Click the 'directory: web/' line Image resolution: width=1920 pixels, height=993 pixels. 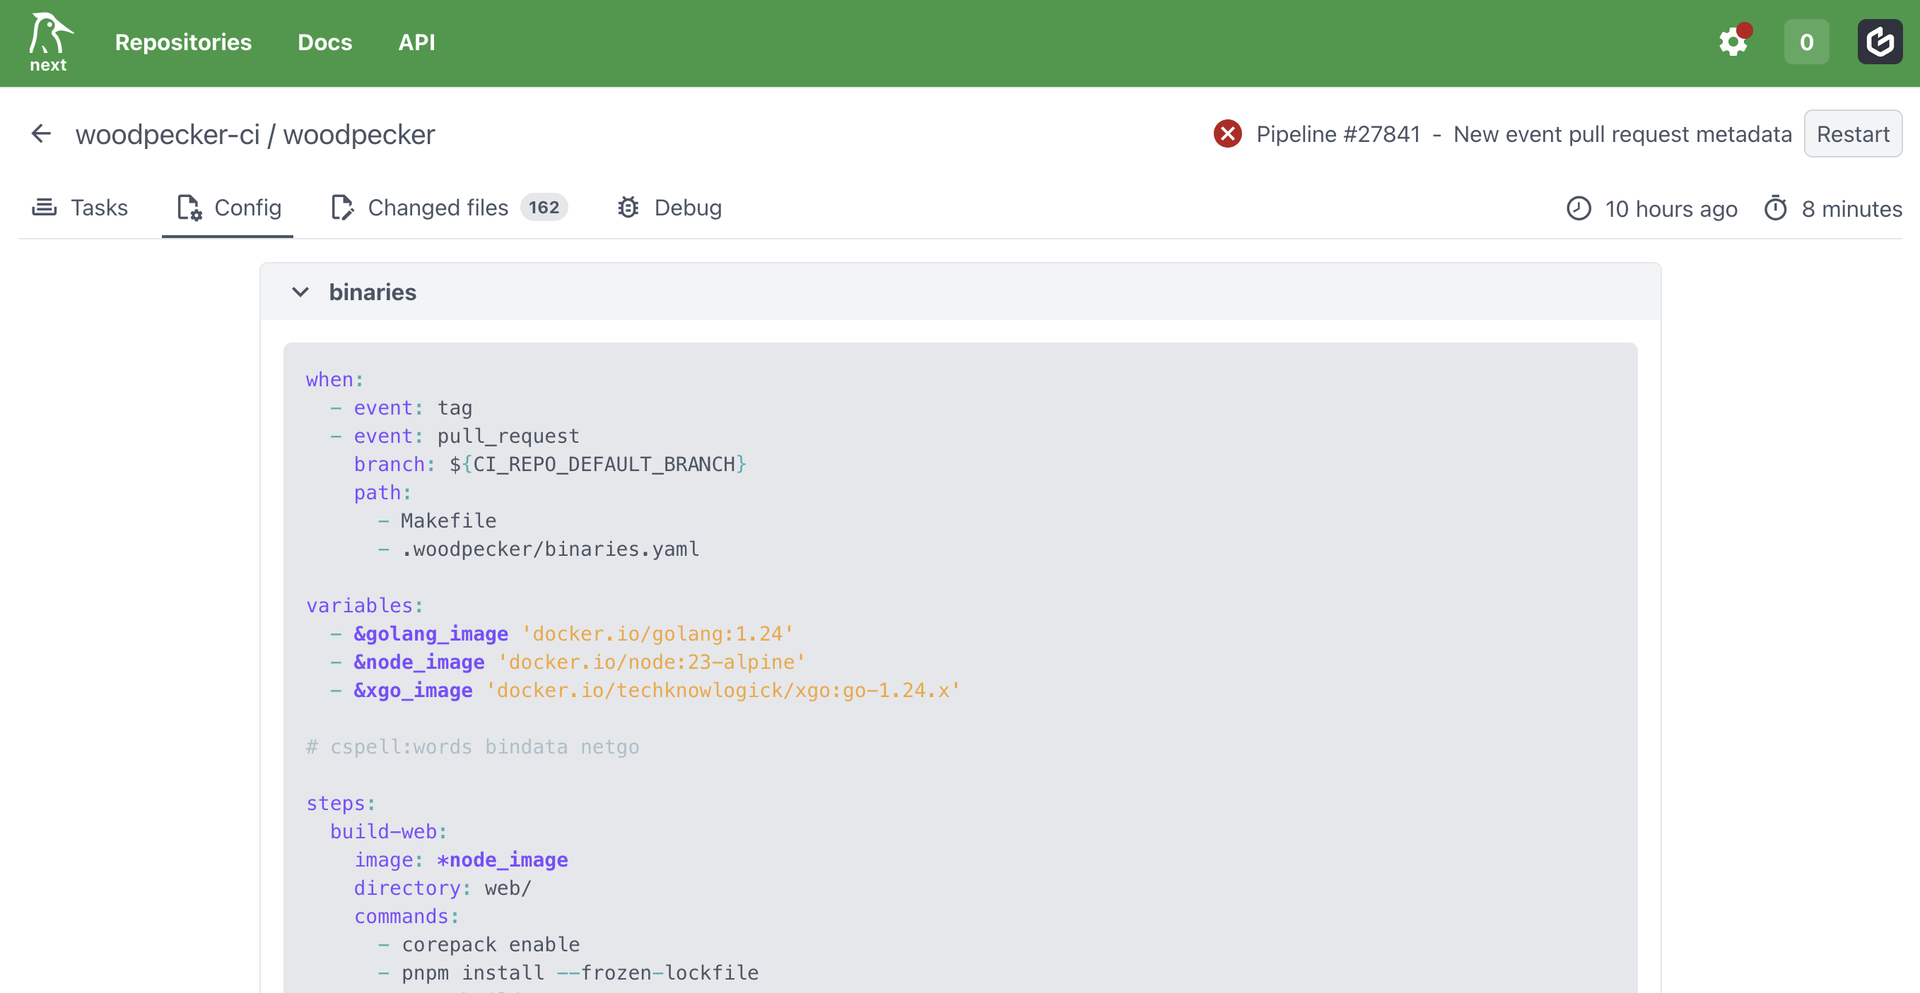tap(443, 888)
